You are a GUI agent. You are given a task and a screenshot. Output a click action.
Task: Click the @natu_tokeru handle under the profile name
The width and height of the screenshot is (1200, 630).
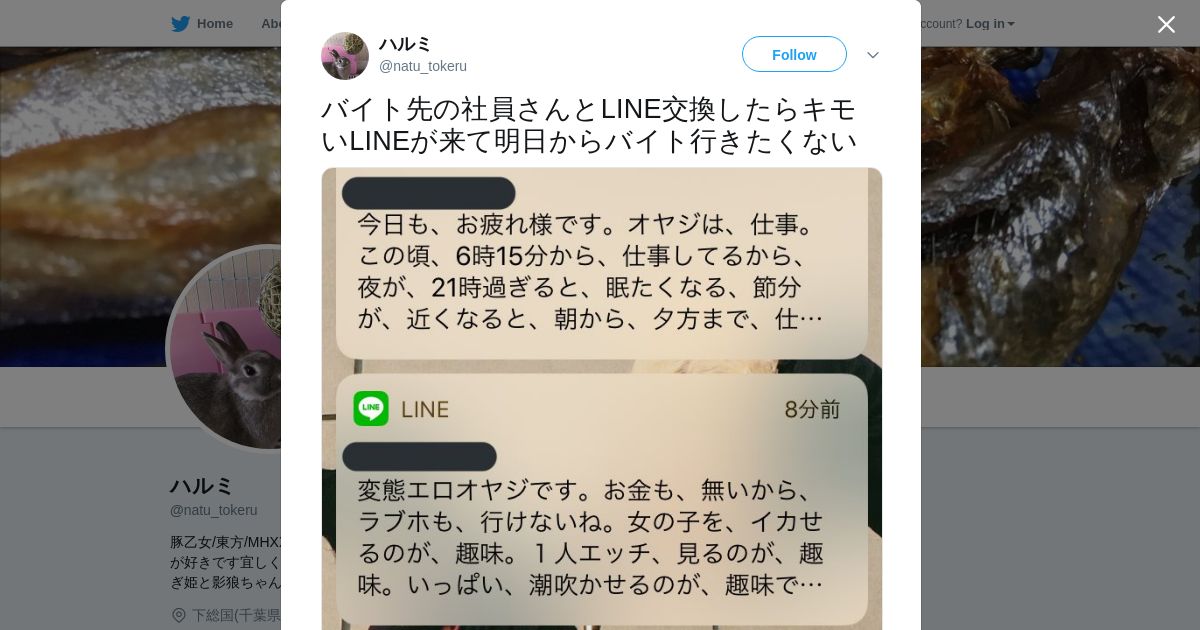point(214,510)
